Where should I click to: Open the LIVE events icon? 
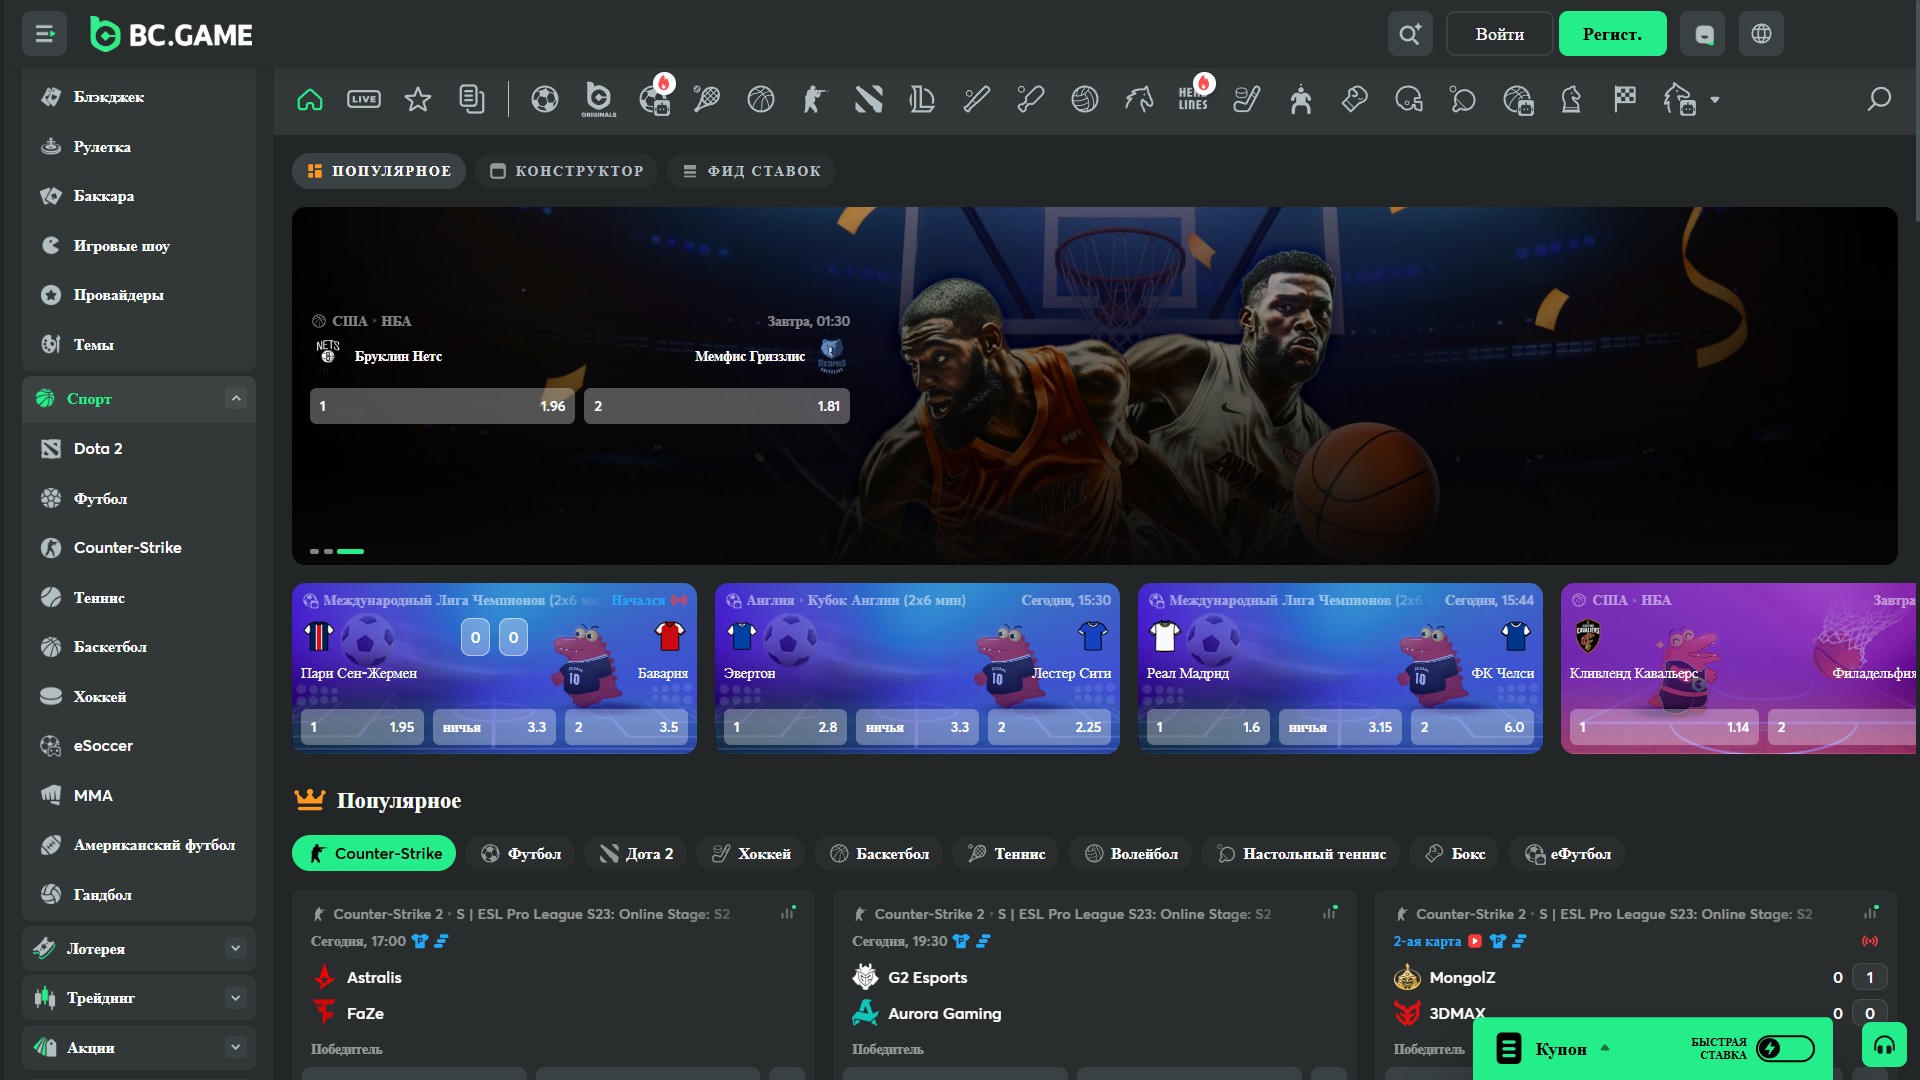click(364, 99)
